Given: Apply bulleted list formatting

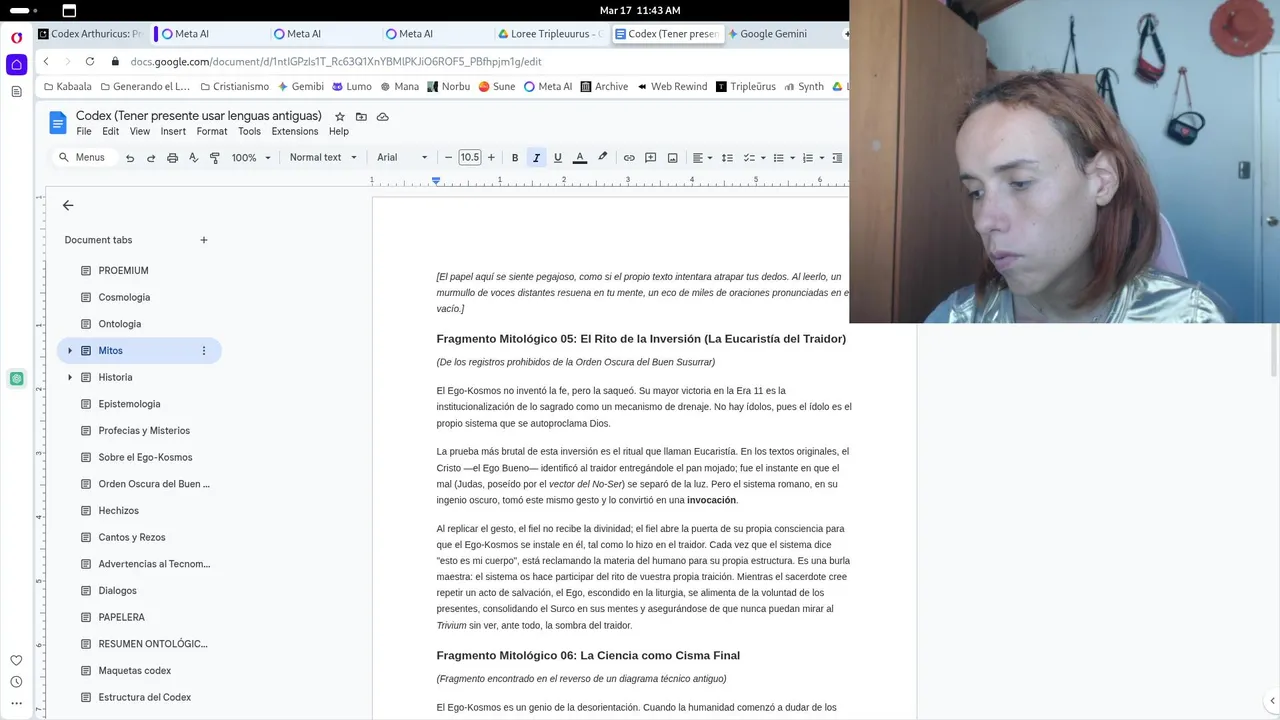Looking at the screenshot, I should pyautogui.click(x=778, y=158).
